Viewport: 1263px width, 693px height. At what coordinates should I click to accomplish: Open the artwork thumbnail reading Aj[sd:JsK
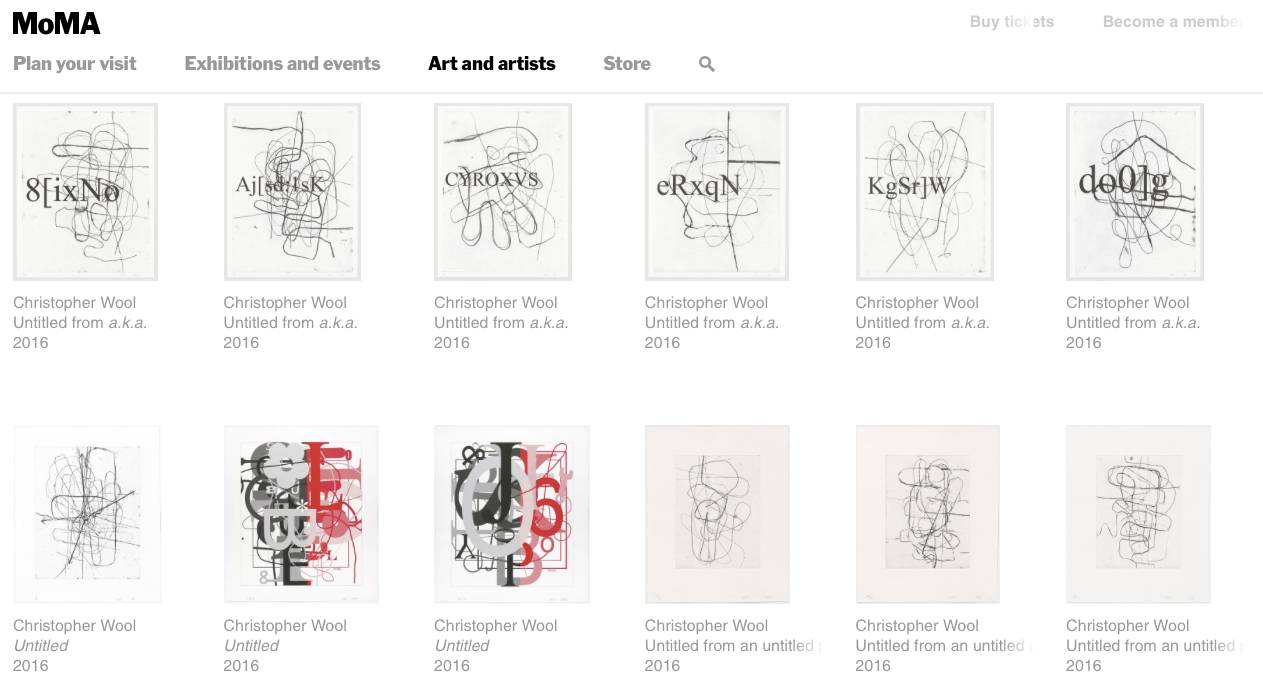click(x=292, y=192)
